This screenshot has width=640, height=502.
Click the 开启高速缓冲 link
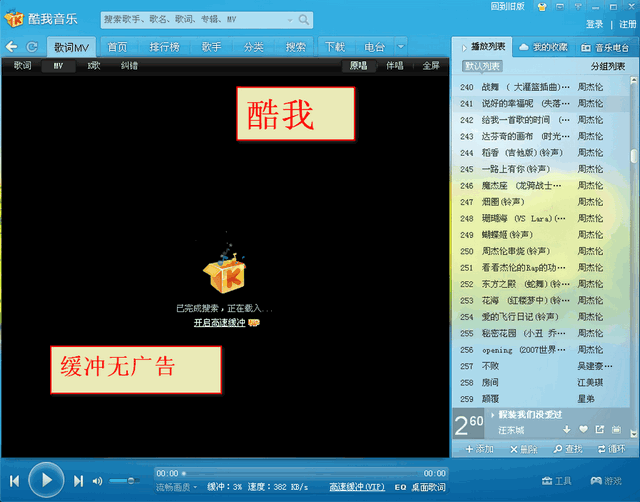point(220,323)
